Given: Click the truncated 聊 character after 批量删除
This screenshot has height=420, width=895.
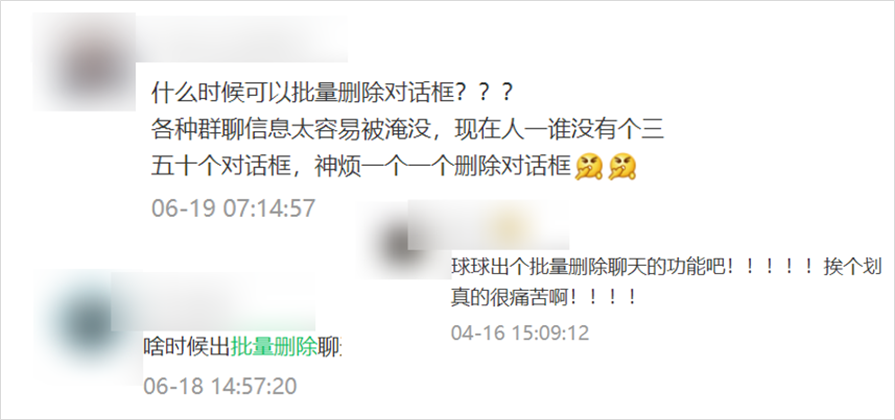Looking at the screenshot, I should [x=329, y=346].
